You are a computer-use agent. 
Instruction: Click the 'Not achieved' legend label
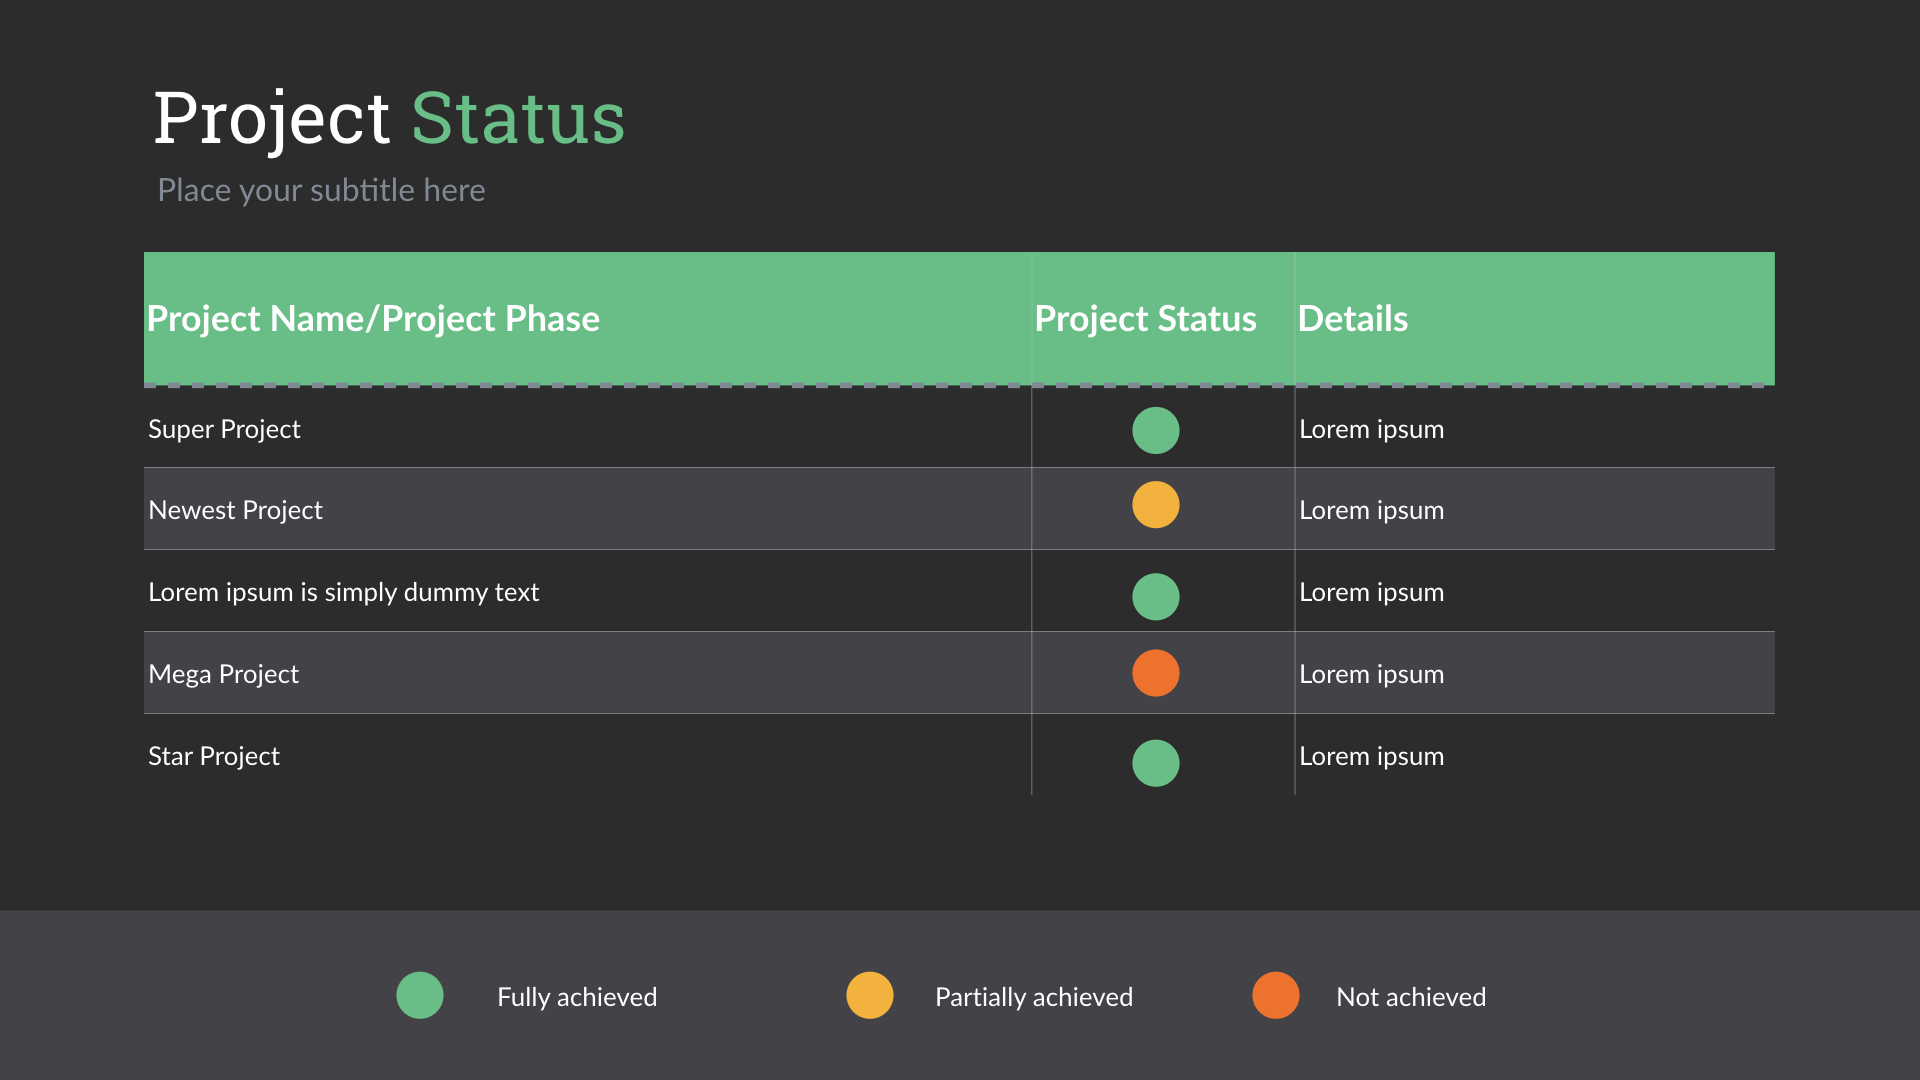(x=1411, y=997)
